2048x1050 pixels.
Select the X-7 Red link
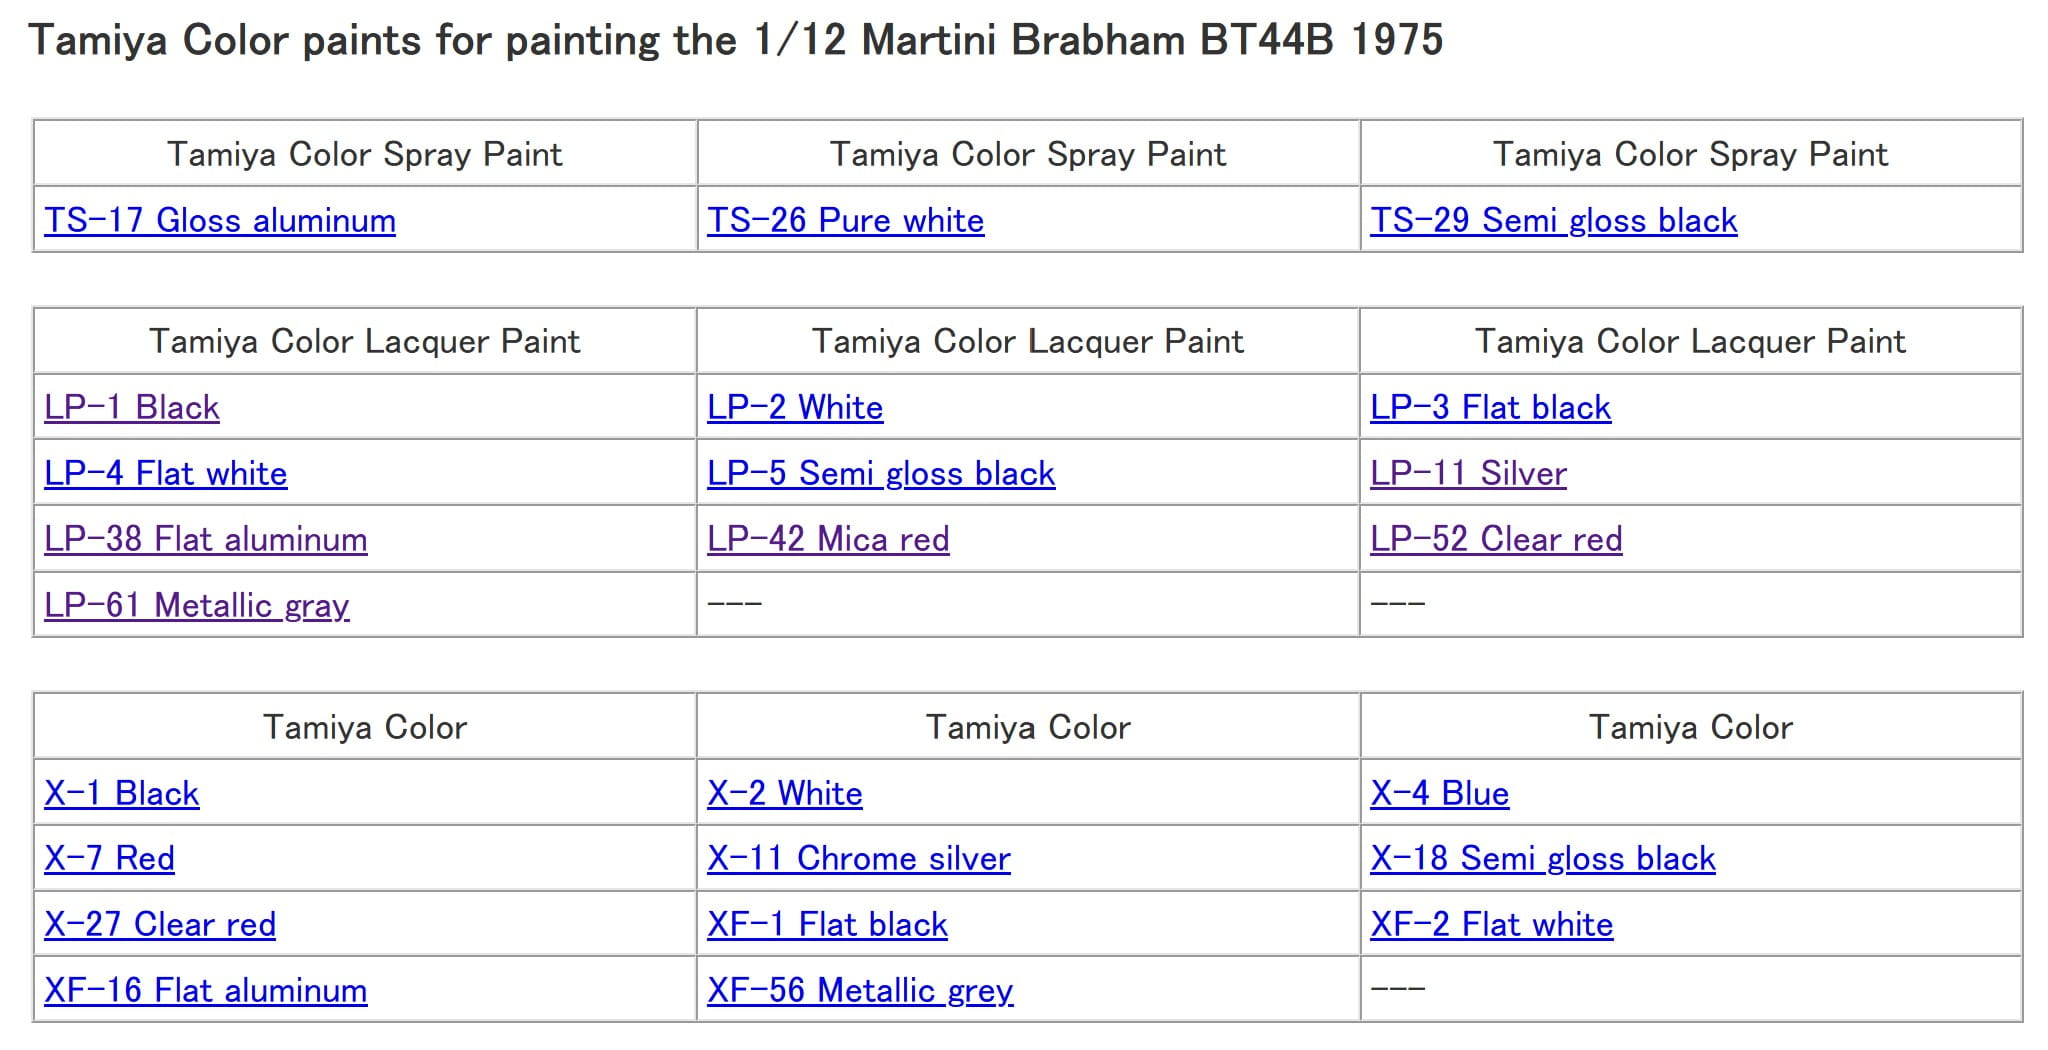click(110, 858)
